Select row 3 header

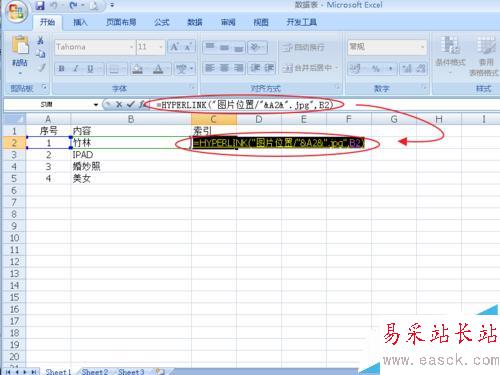point(14,155)
